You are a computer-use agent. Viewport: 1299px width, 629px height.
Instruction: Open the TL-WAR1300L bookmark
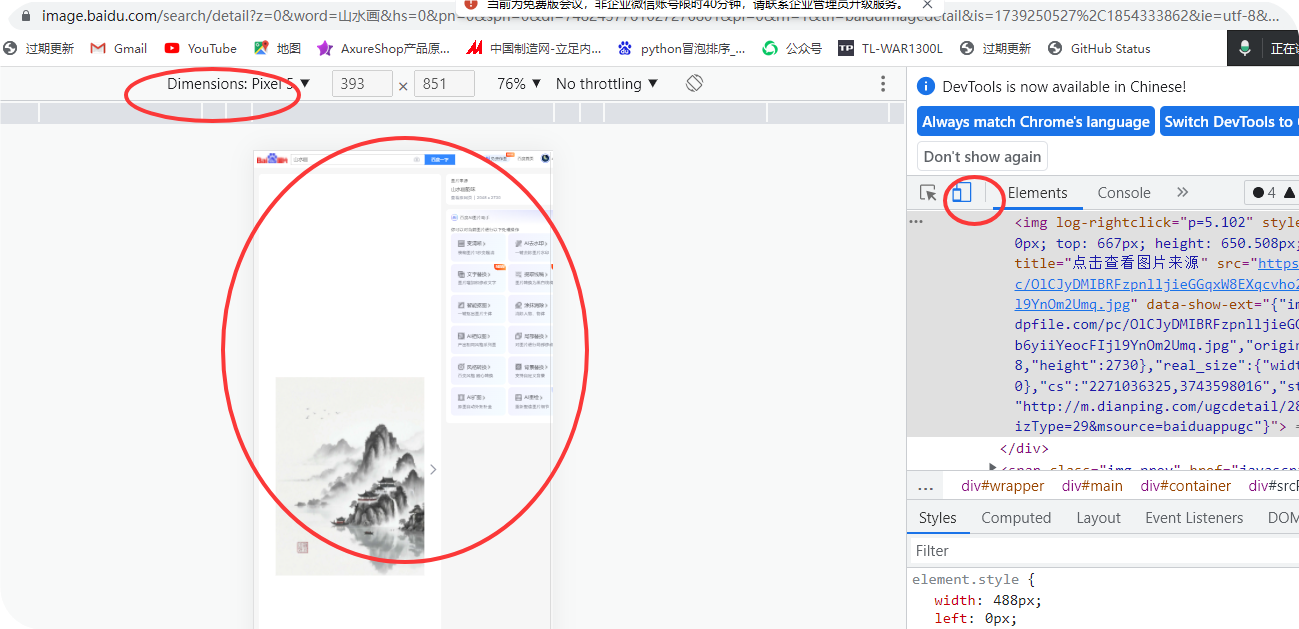890,48
